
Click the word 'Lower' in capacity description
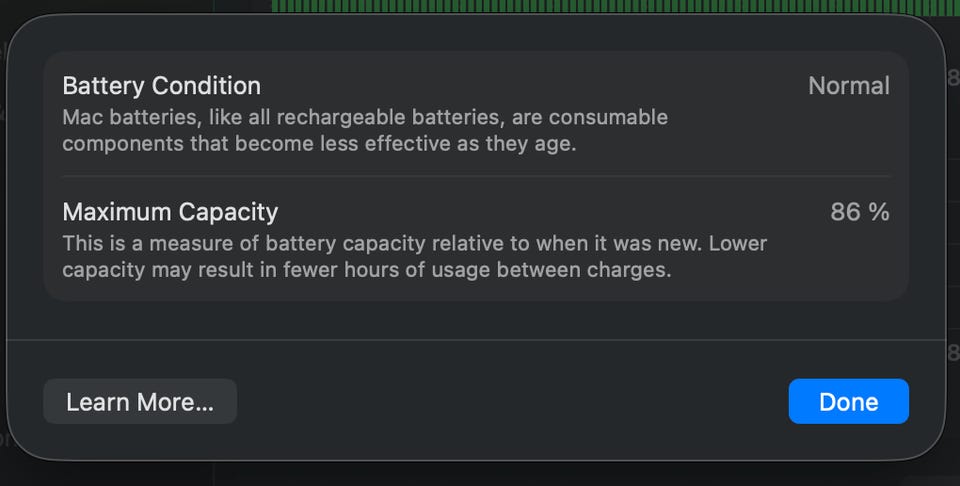click(738, 244)
